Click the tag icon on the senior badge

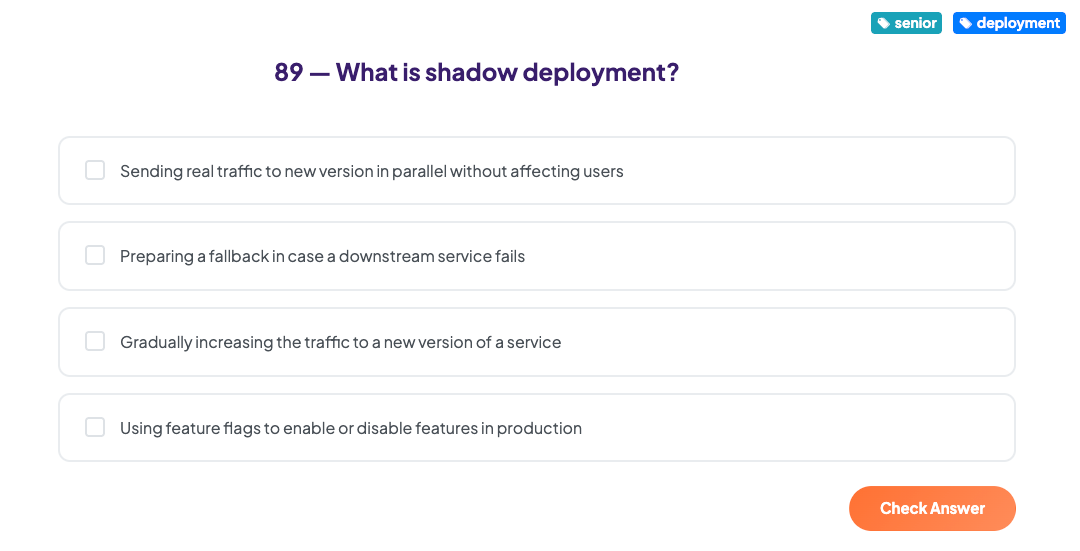coord(884,23)
